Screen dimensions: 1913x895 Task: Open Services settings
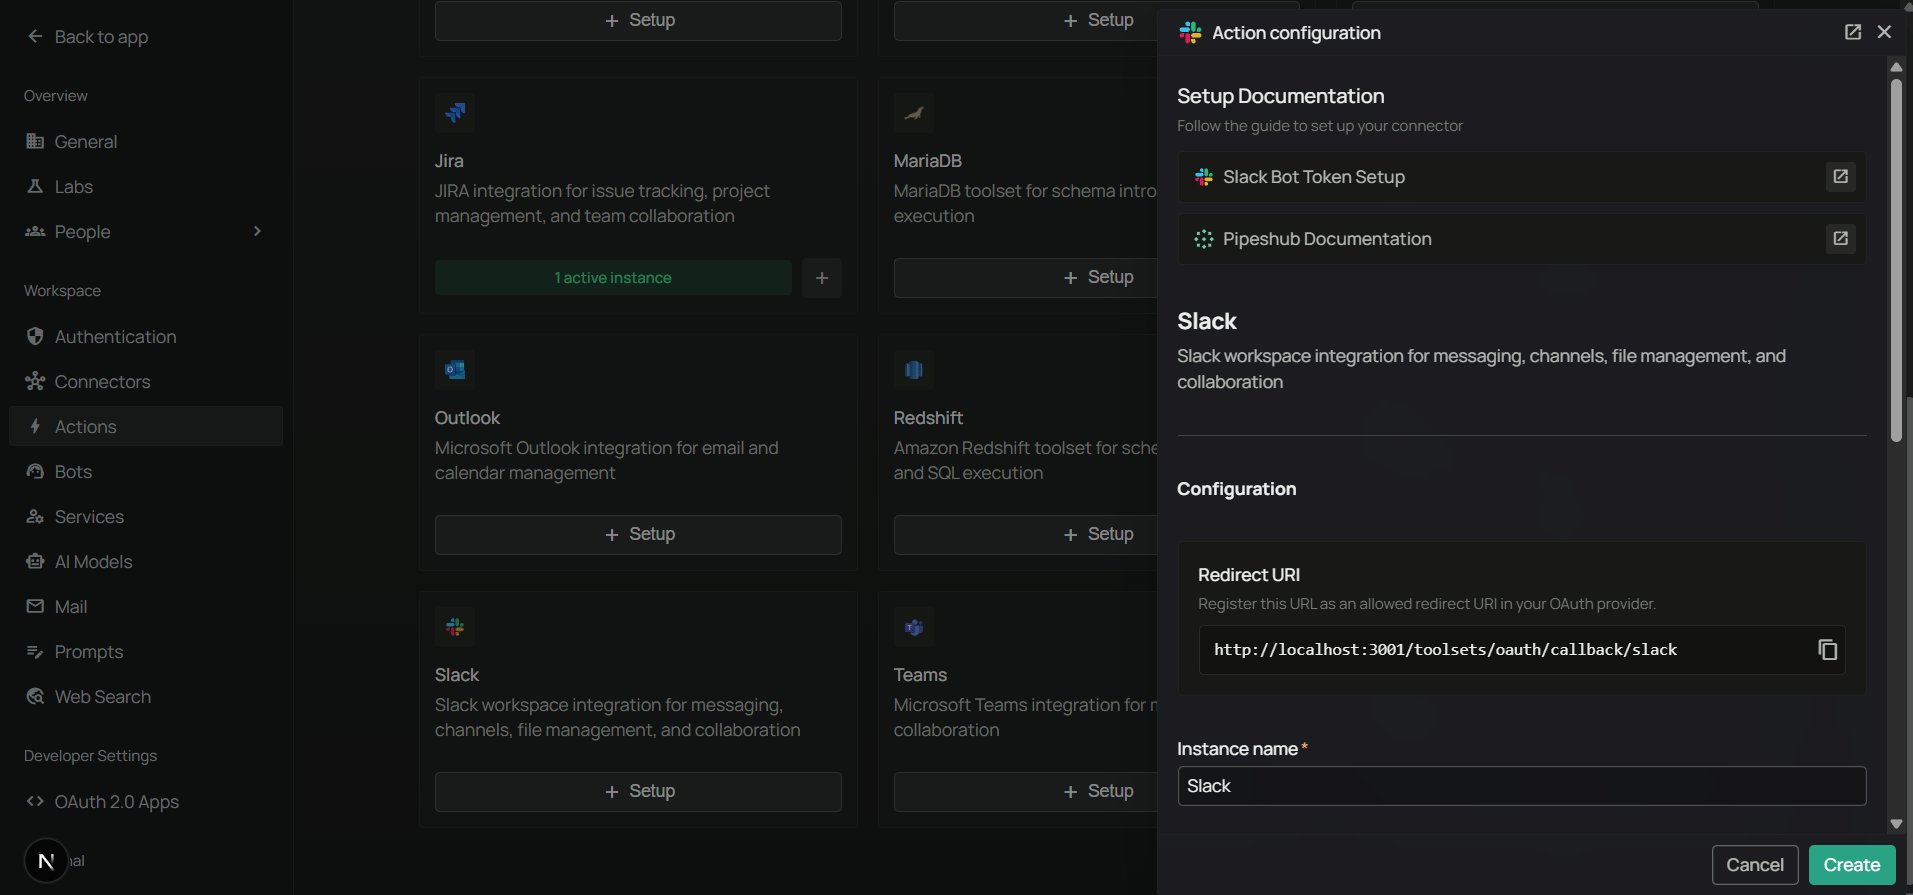pyautogui.click(x=146, y=517)
